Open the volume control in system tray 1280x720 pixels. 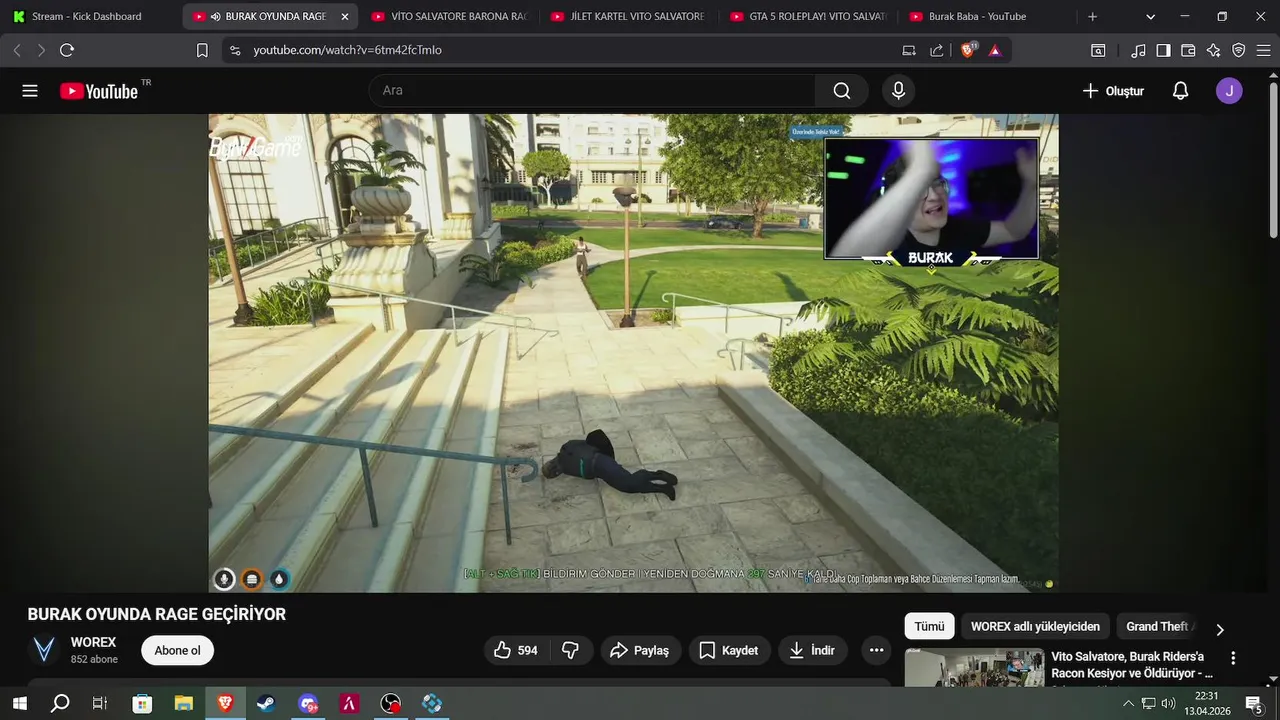1168,704
